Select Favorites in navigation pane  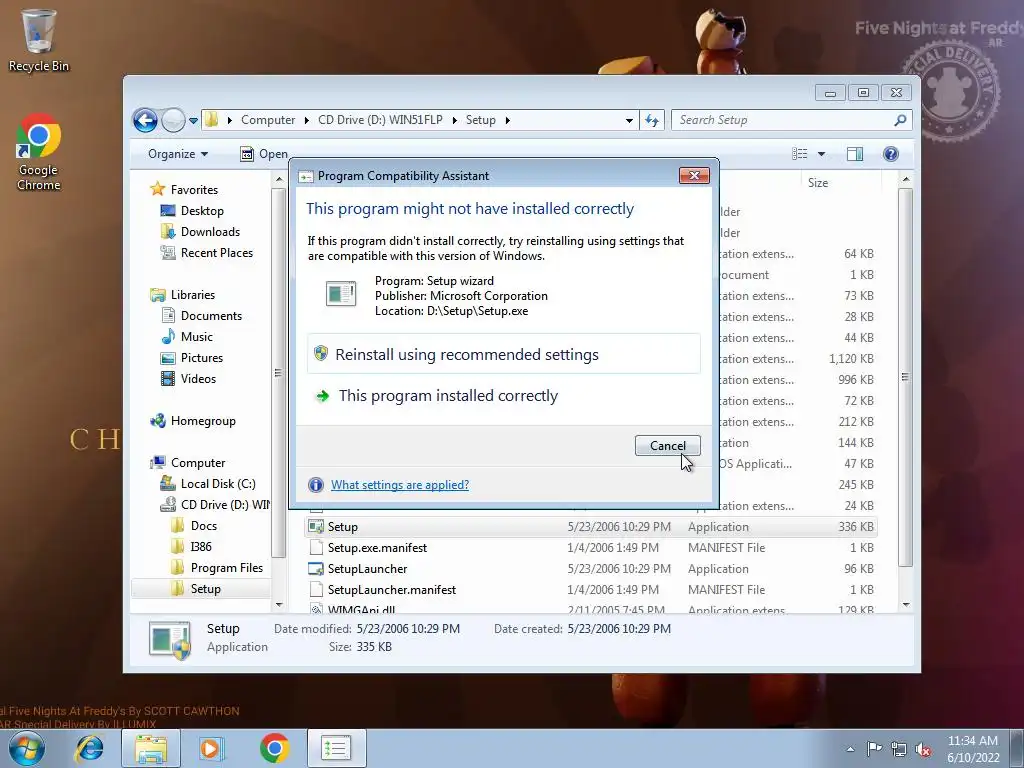pyautogui.click(x=194, y=189)
